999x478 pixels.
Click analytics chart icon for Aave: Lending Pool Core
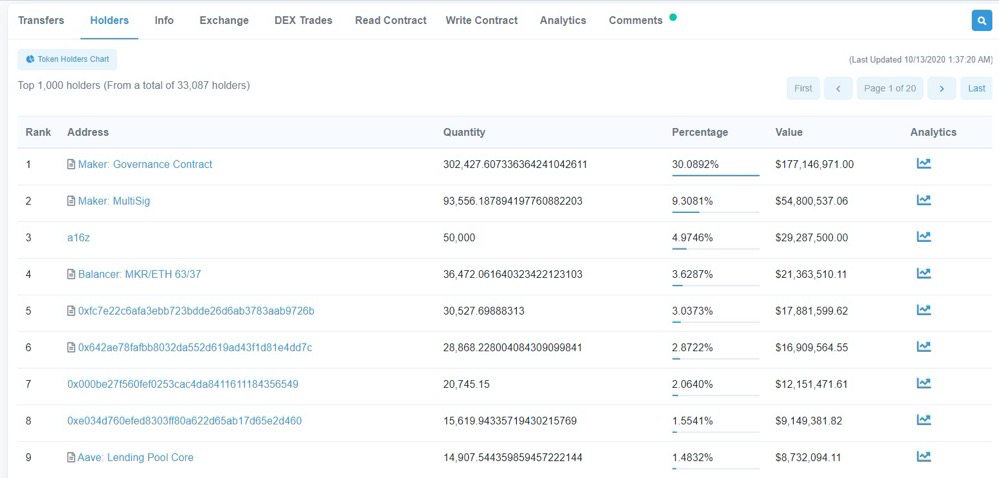pyautogui.click(x=923, y=457)
